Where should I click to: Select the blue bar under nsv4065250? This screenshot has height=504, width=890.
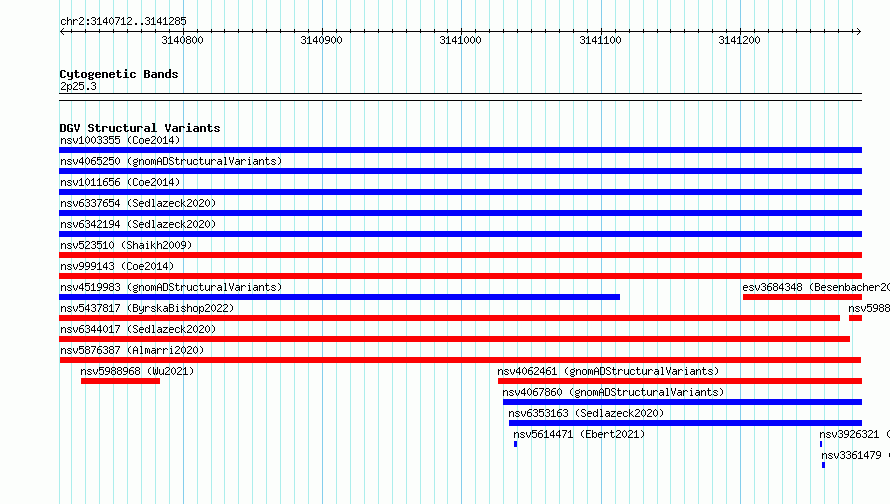[460, 171]
